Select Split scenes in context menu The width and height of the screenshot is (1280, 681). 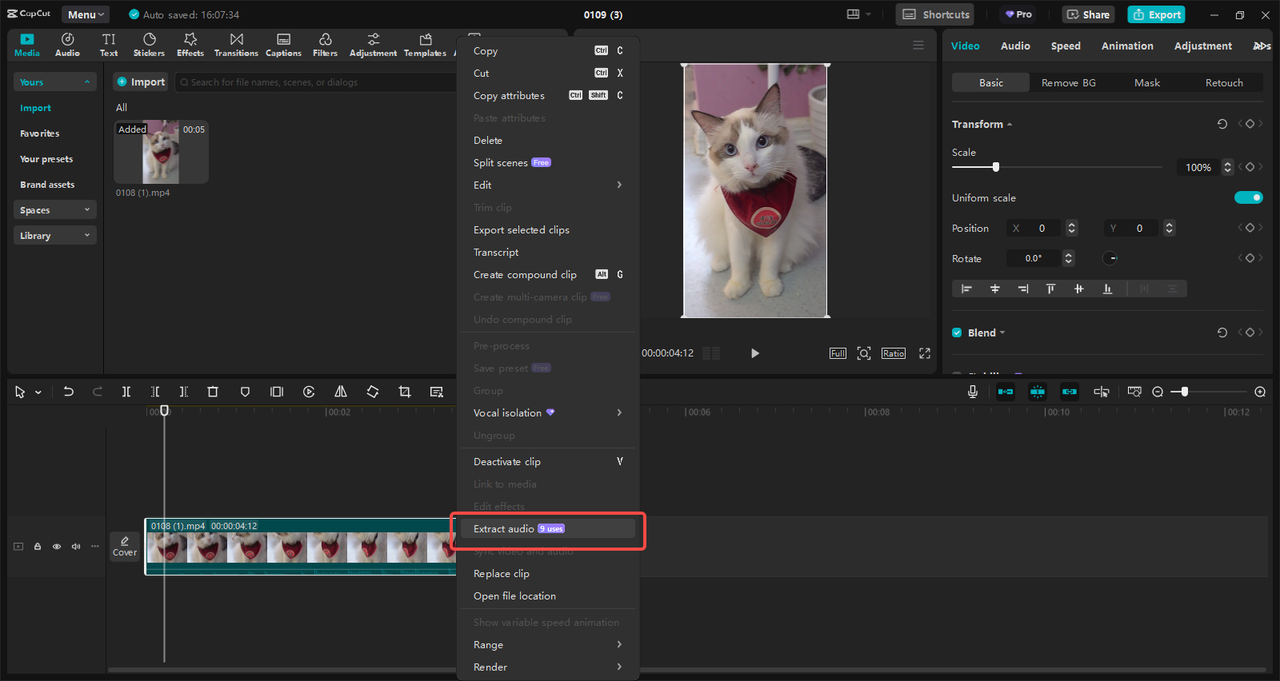coord(547,163)
